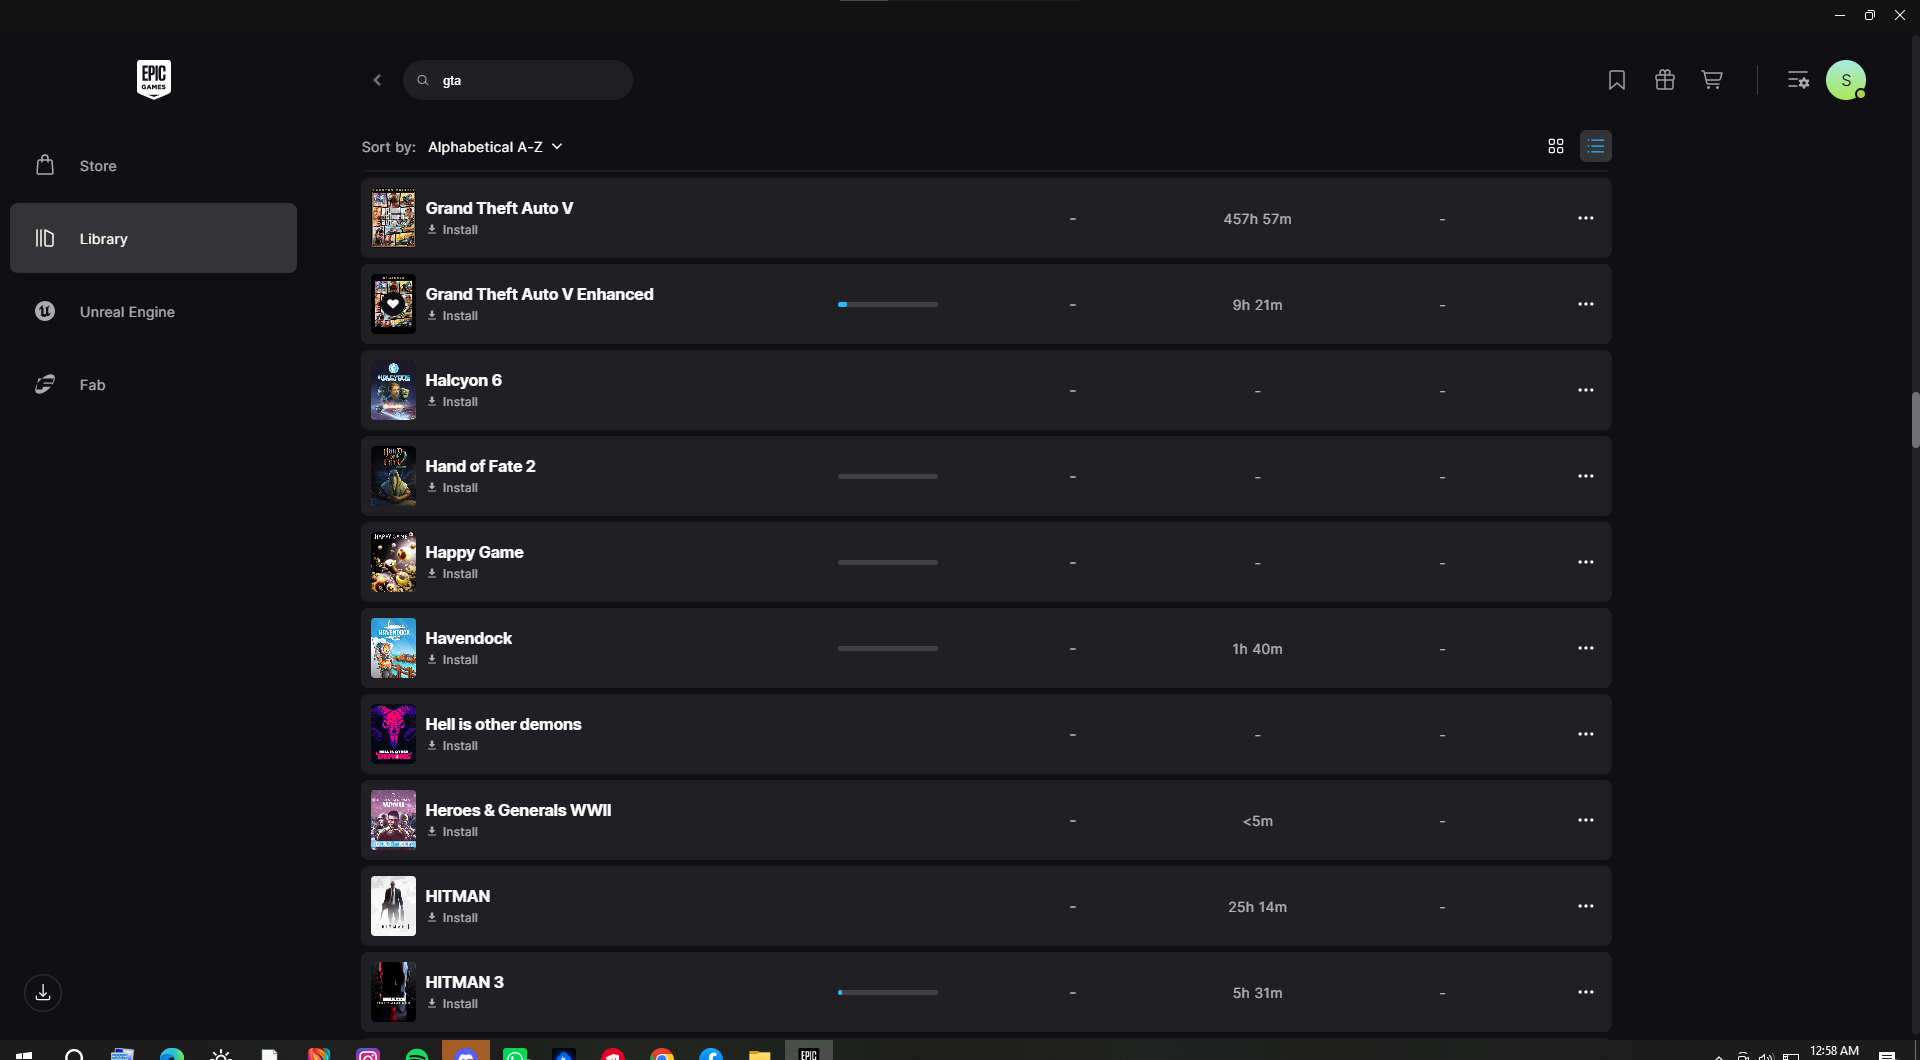Install Grand Theft Auto V Enhanced

(x=453, y=316)
